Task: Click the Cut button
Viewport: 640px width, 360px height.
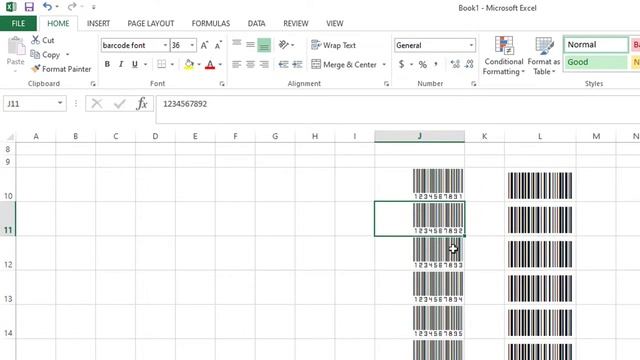Action: (x=43, y=40)
